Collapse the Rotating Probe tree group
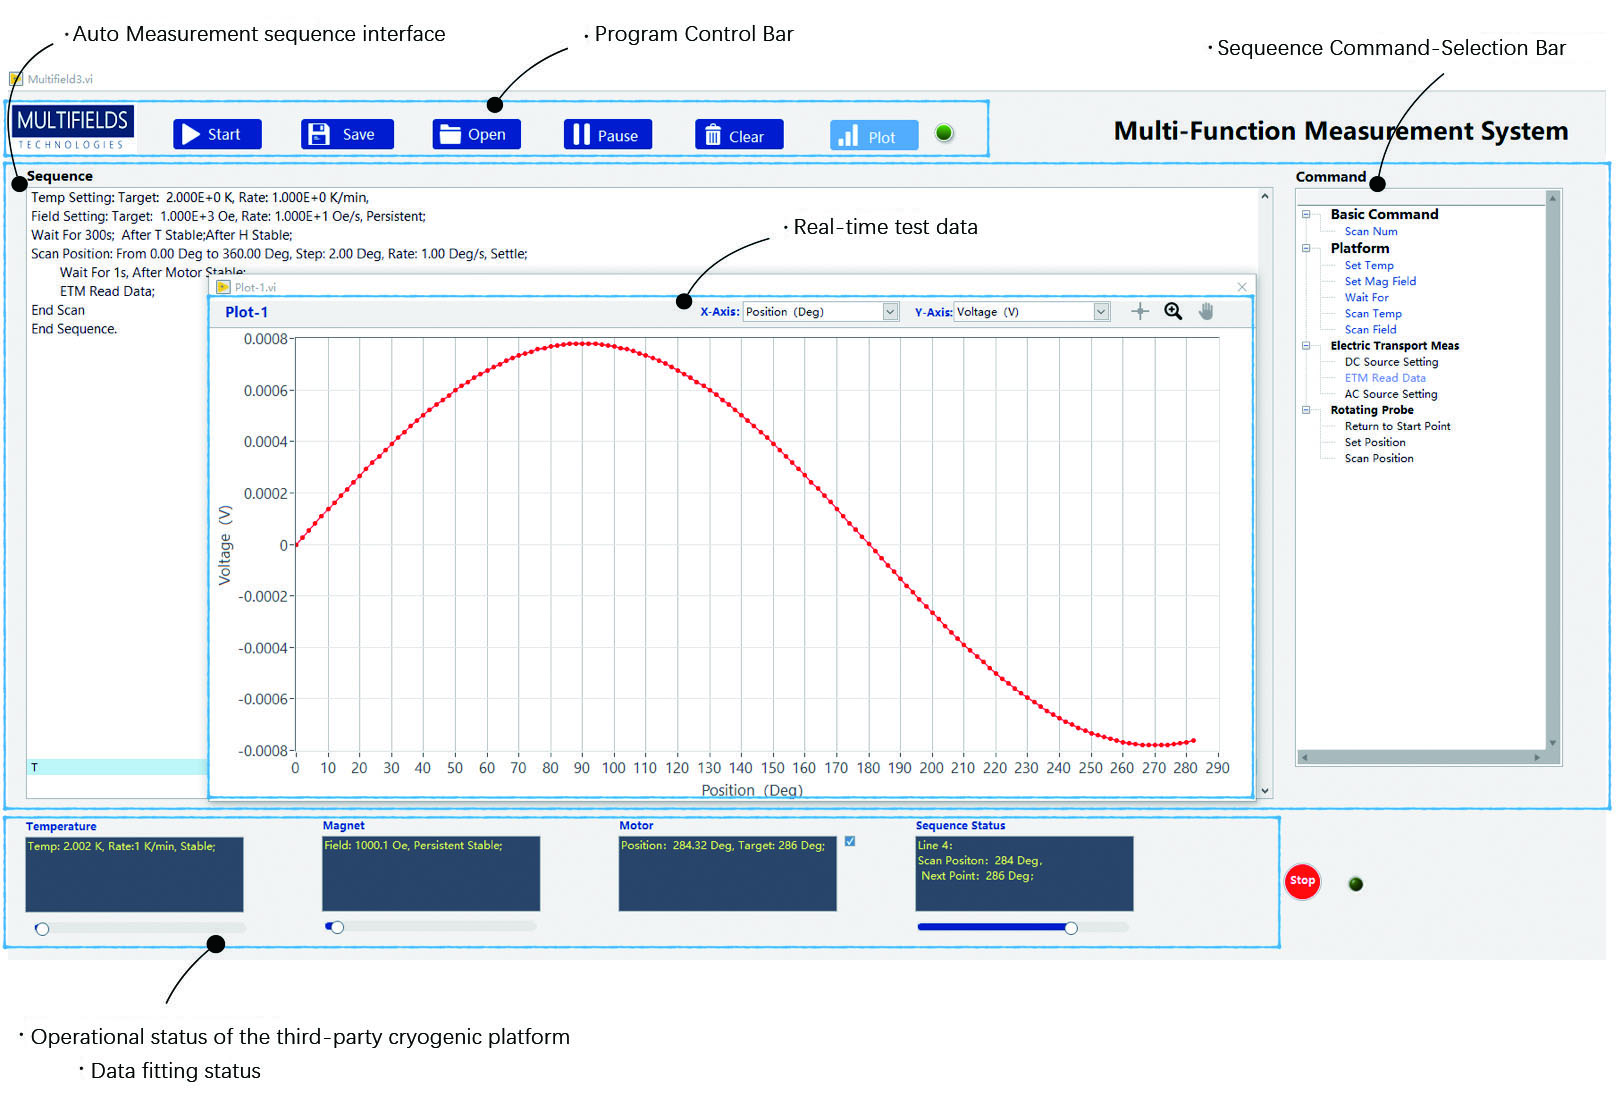The image size is (1622, 1096). [1306, 410]
